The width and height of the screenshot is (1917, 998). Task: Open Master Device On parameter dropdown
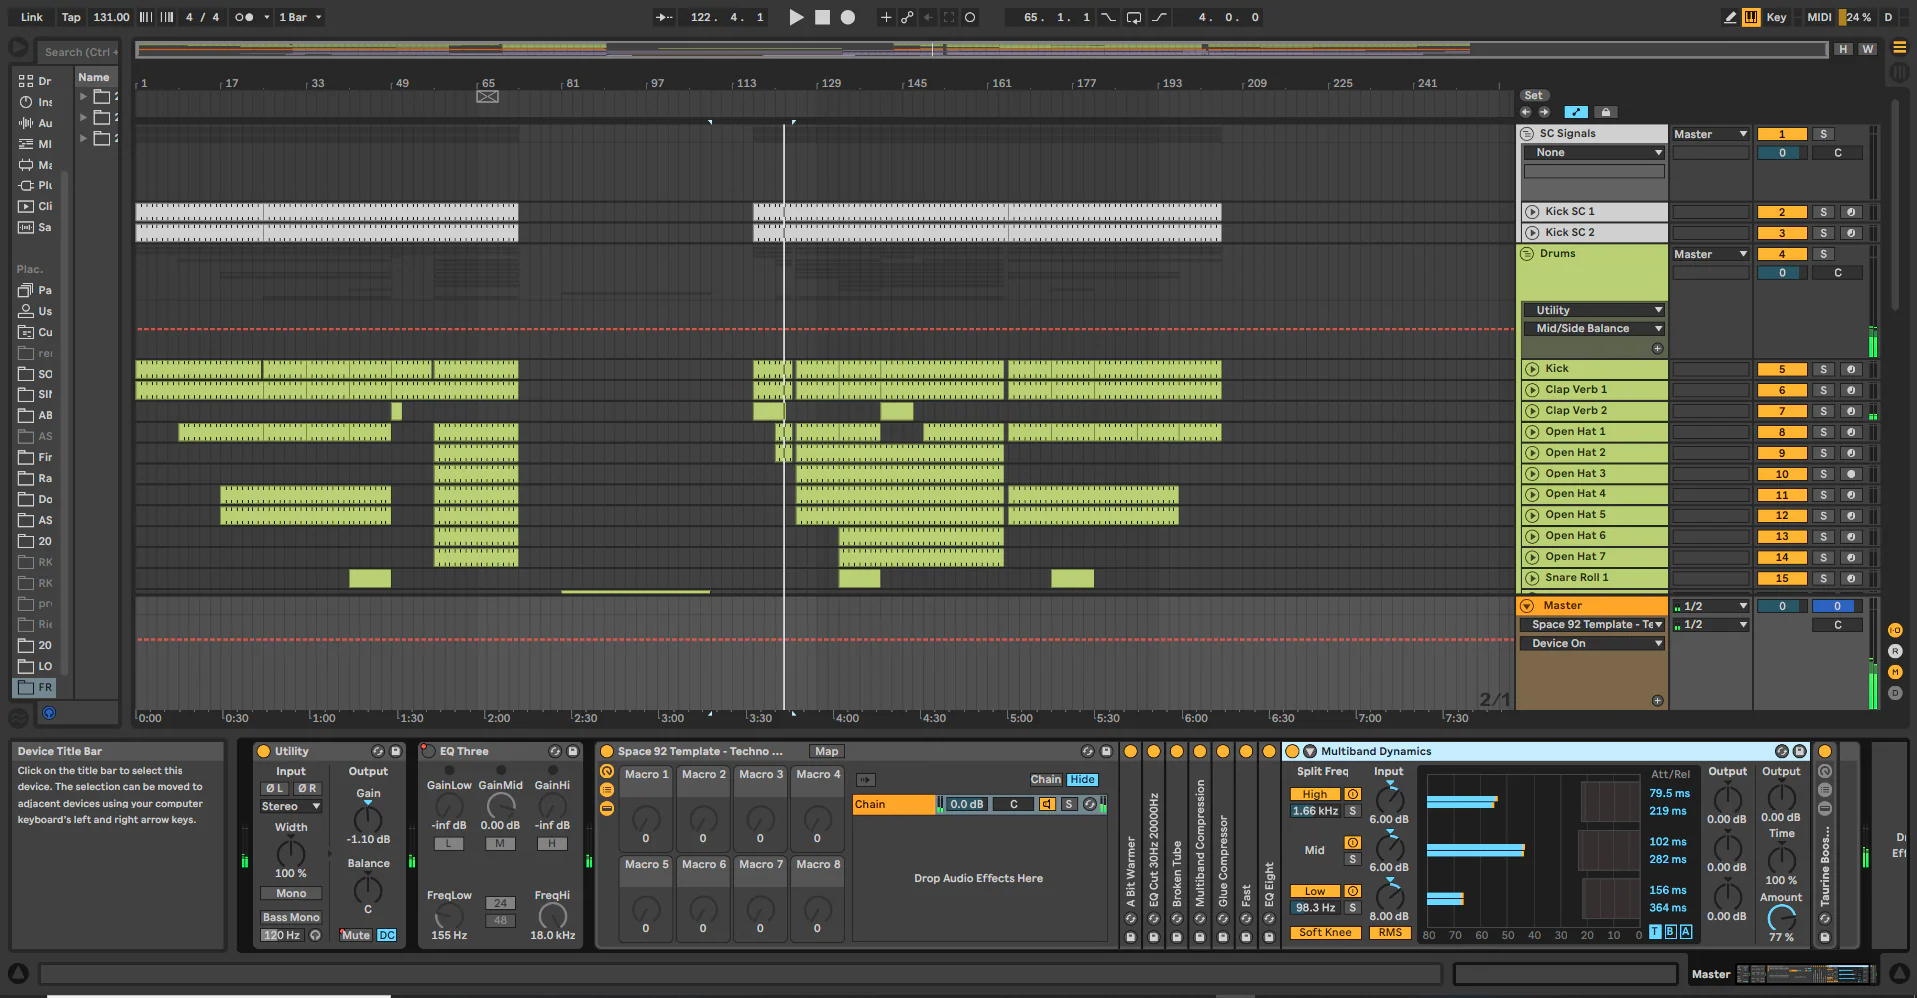click(x=1593, y=643)
